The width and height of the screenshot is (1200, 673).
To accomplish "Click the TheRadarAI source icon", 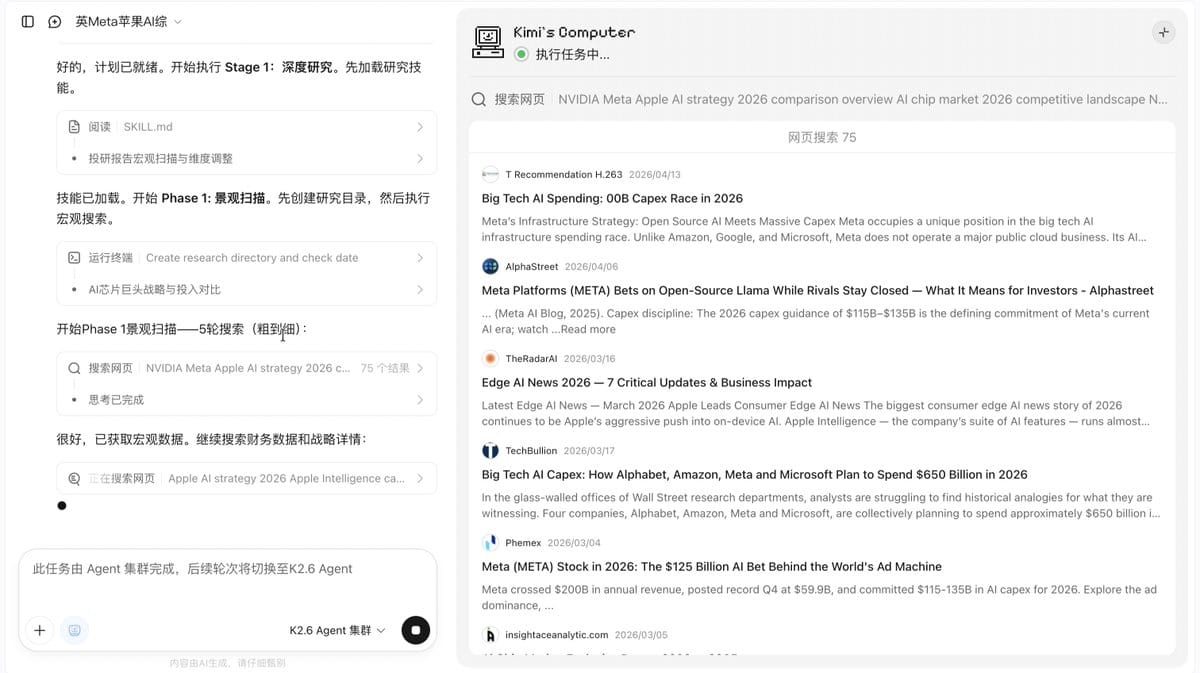I will 490,358.
